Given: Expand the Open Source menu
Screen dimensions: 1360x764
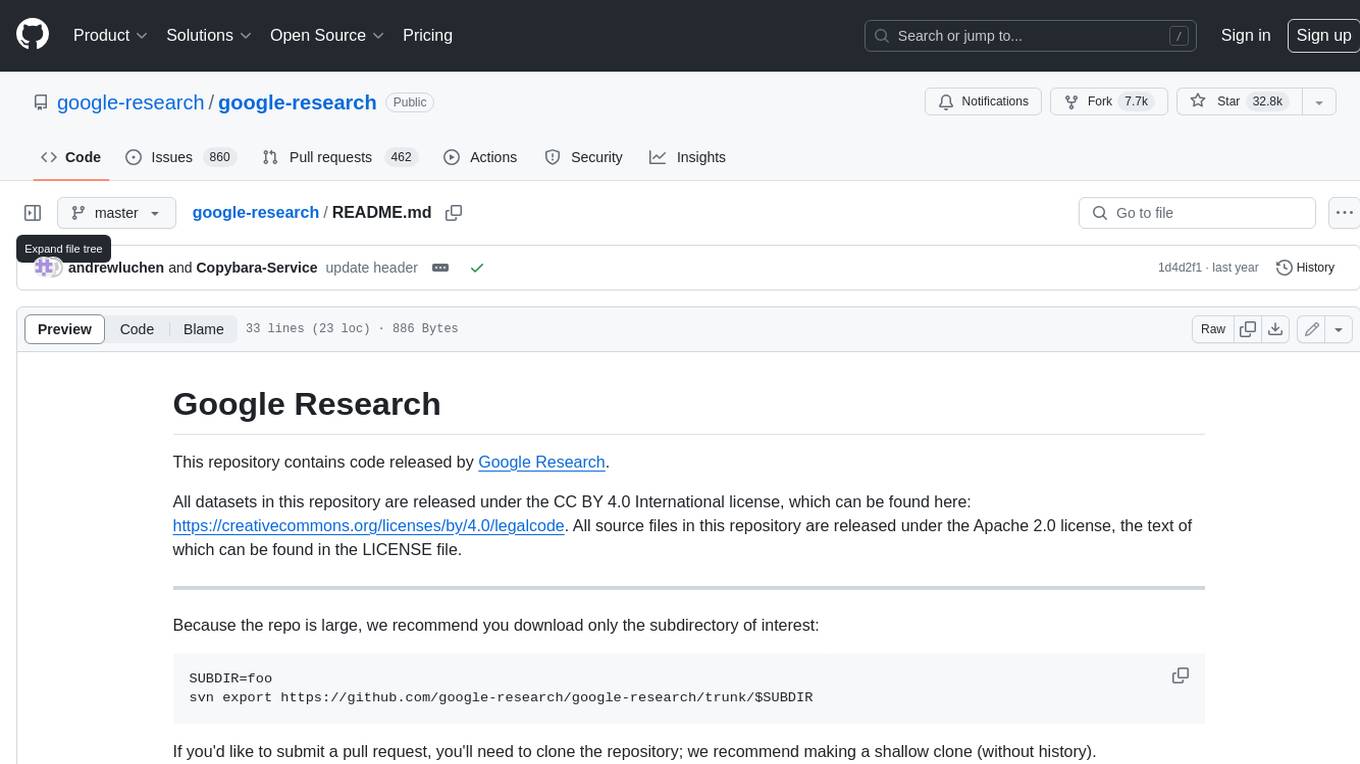Looking at the screenshot, I should click(327, 35).
